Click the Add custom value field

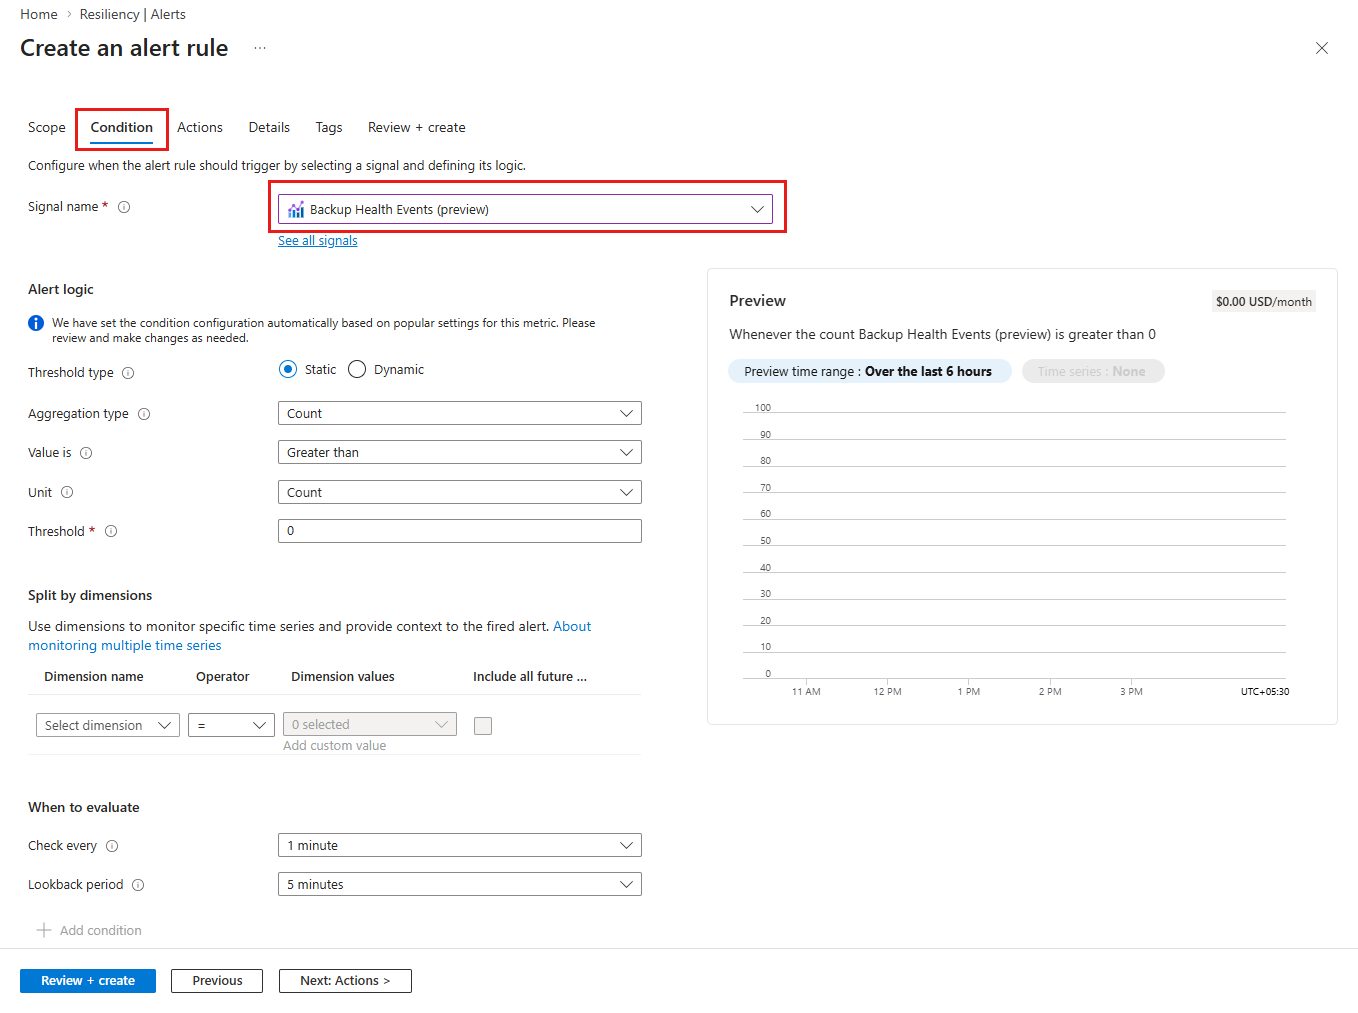click(x=335, y=746)
